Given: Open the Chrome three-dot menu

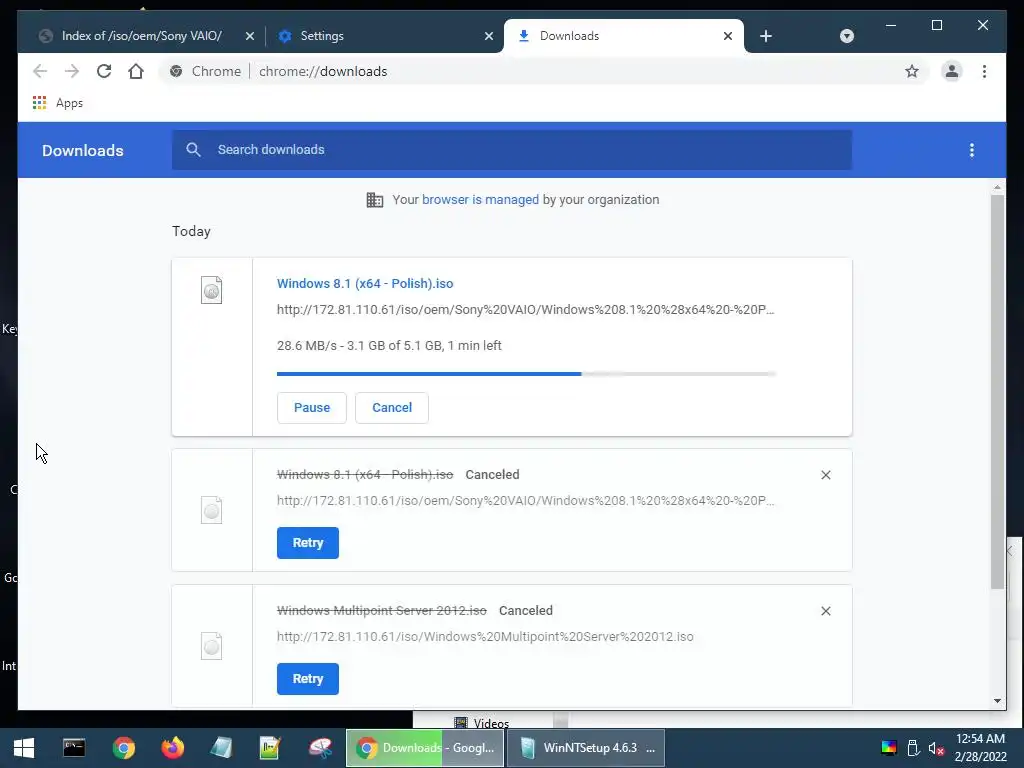Looking at the screenshot, I should pyautogui.click(x=984, y=71).
